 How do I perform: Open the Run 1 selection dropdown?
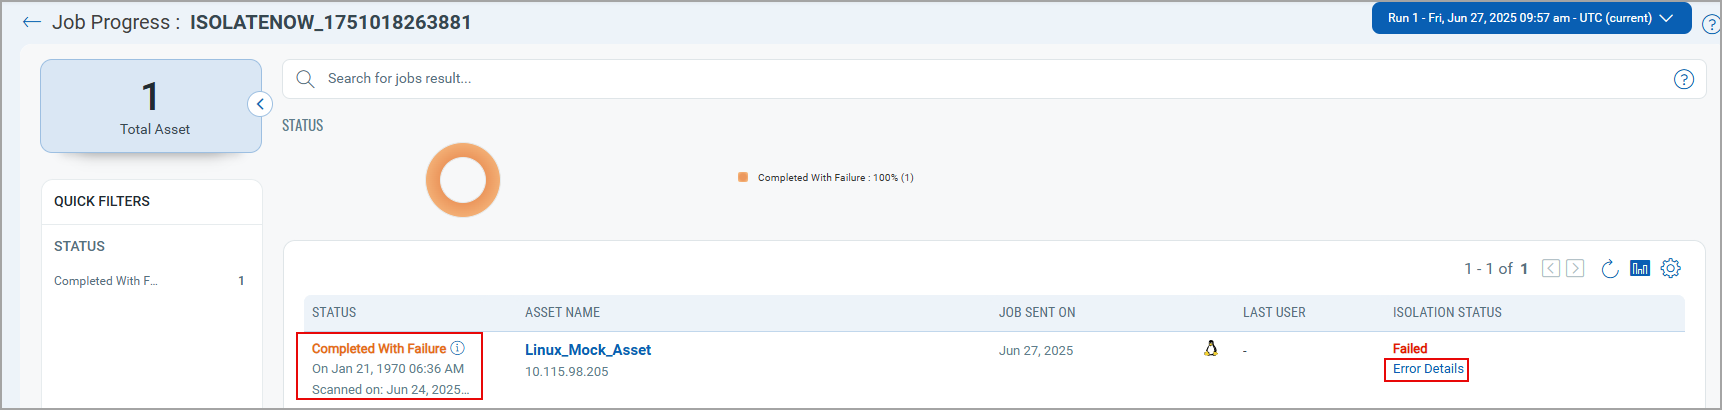pyautogui.click(x=1531, y=18)
